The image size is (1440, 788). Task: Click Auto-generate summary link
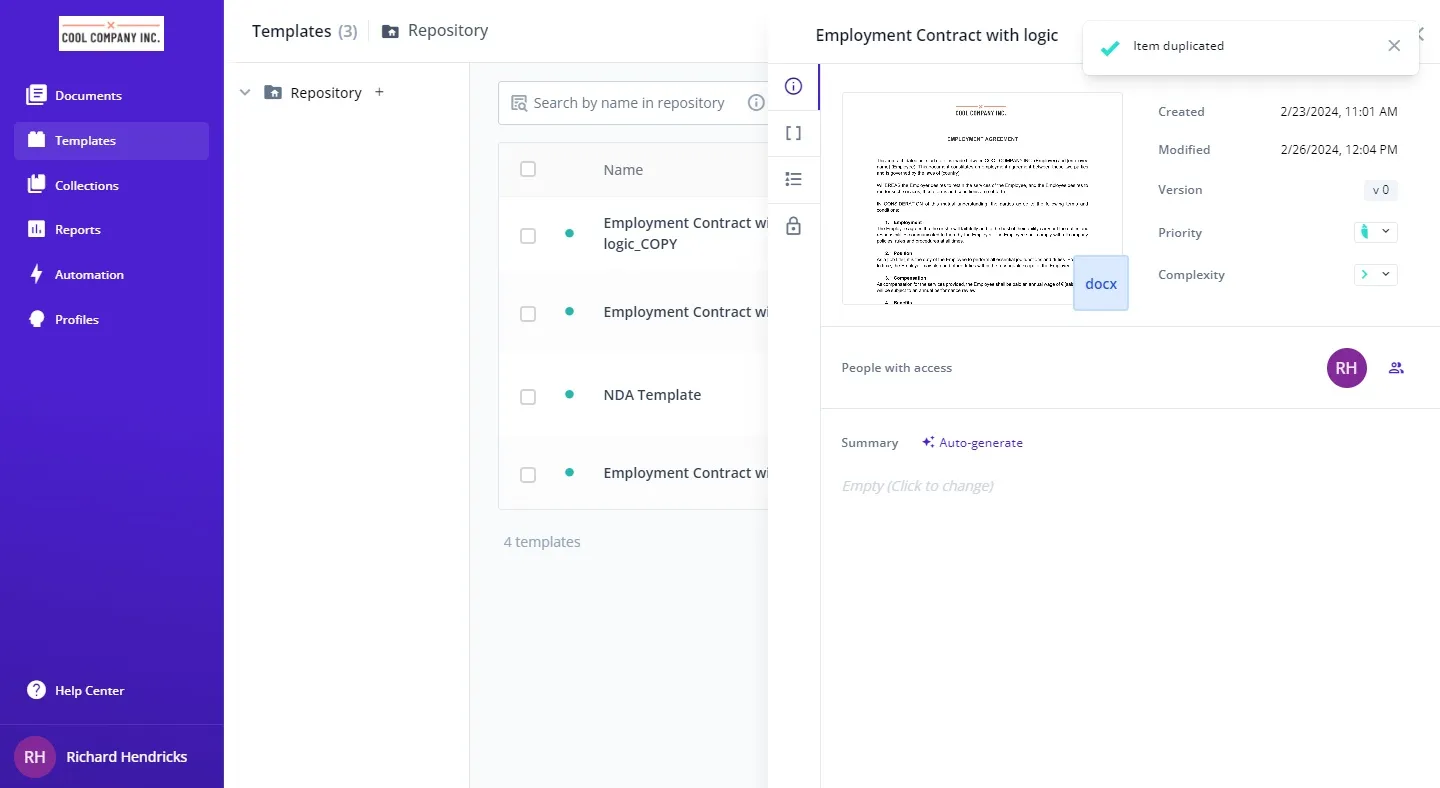pyautogui.click(x=972, y=443)
